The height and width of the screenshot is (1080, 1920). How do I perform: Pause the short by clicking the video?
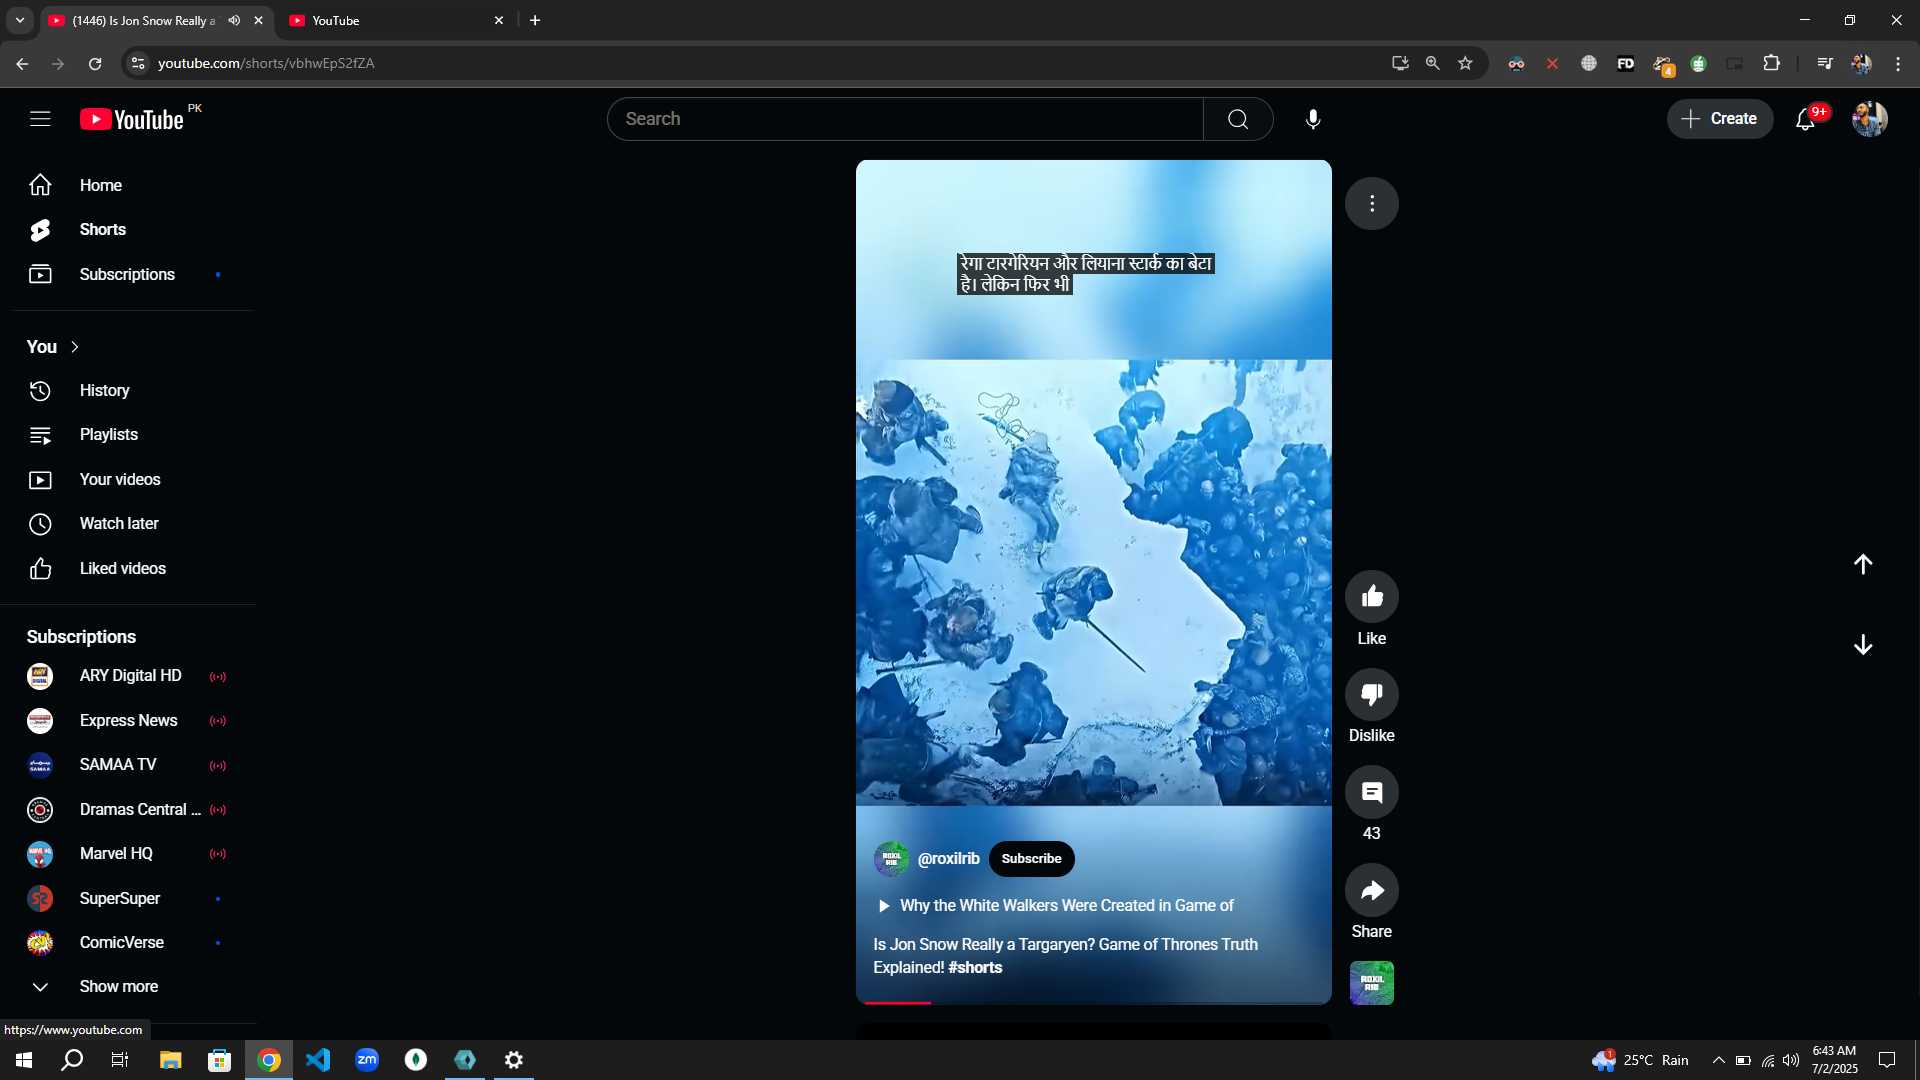1094,582
